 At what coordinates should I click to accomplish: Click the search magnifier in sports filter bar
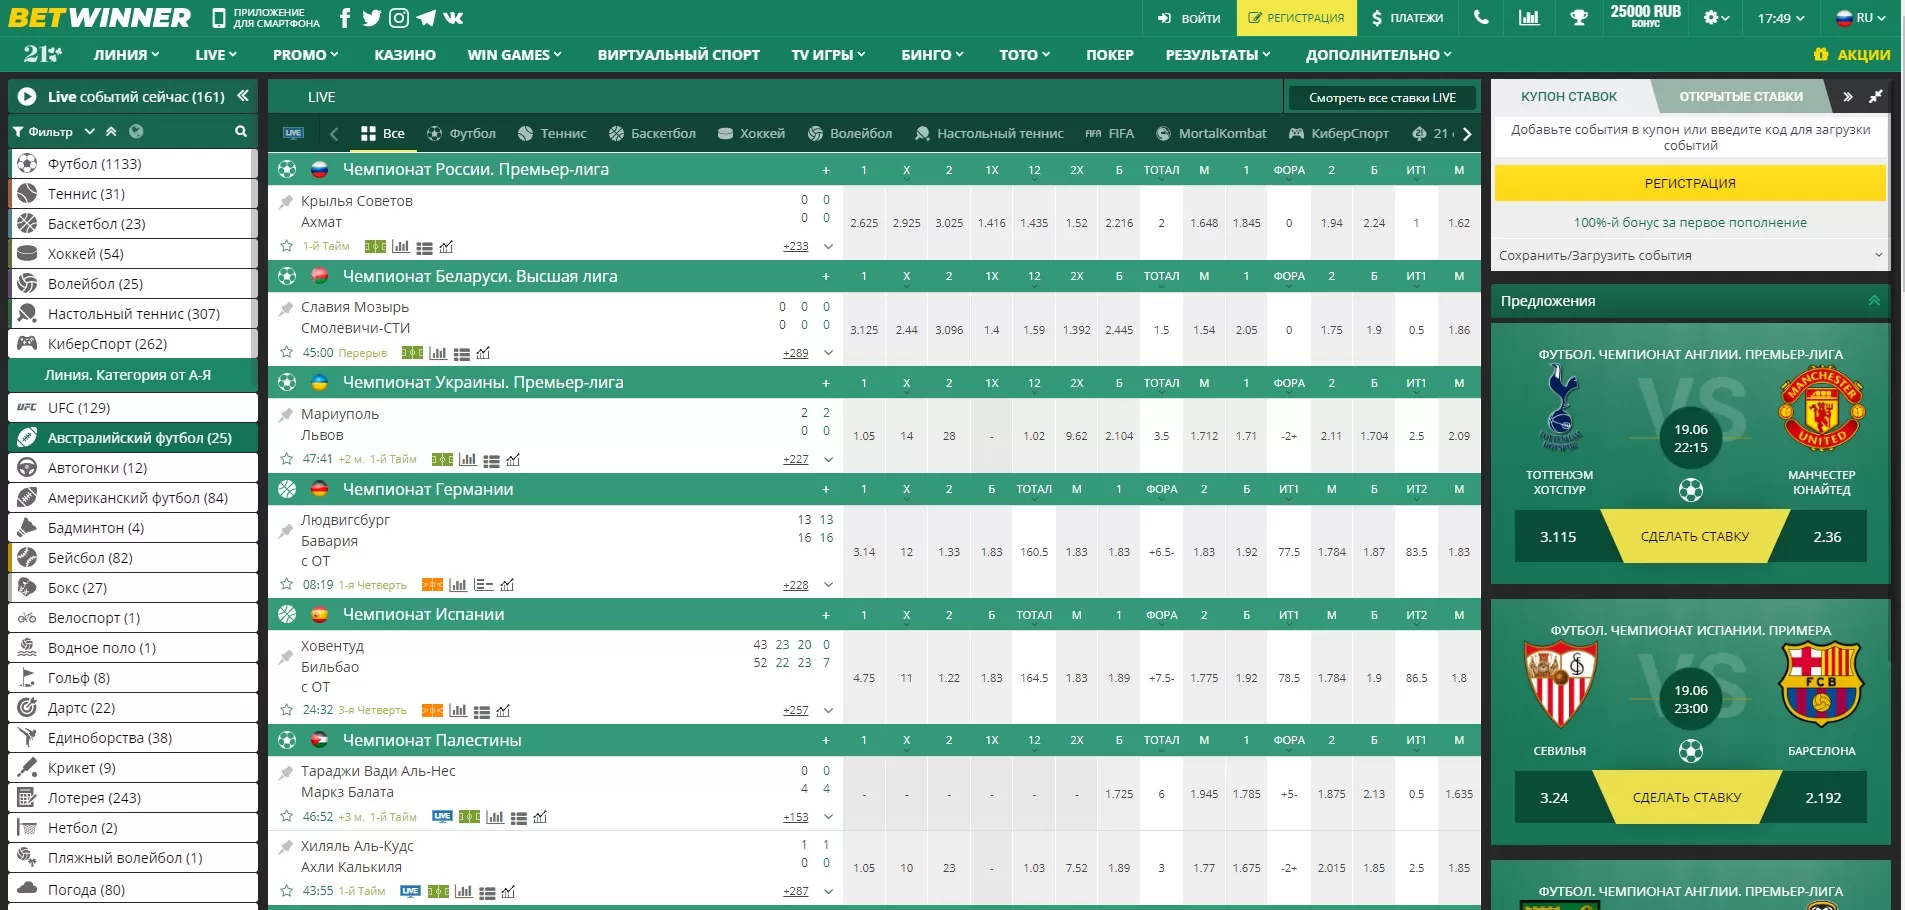[240, 132]
